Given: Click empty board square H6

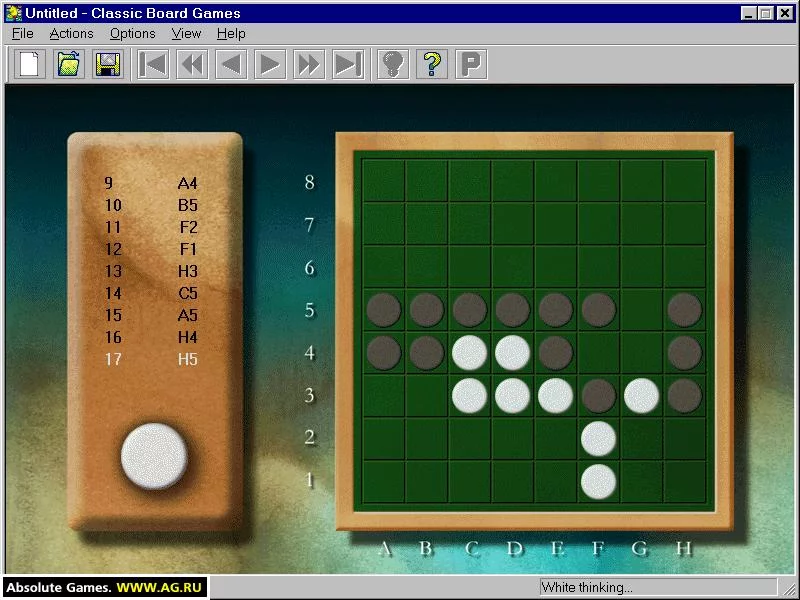Looking at the screenshot, I should click(x=685, y=267).
